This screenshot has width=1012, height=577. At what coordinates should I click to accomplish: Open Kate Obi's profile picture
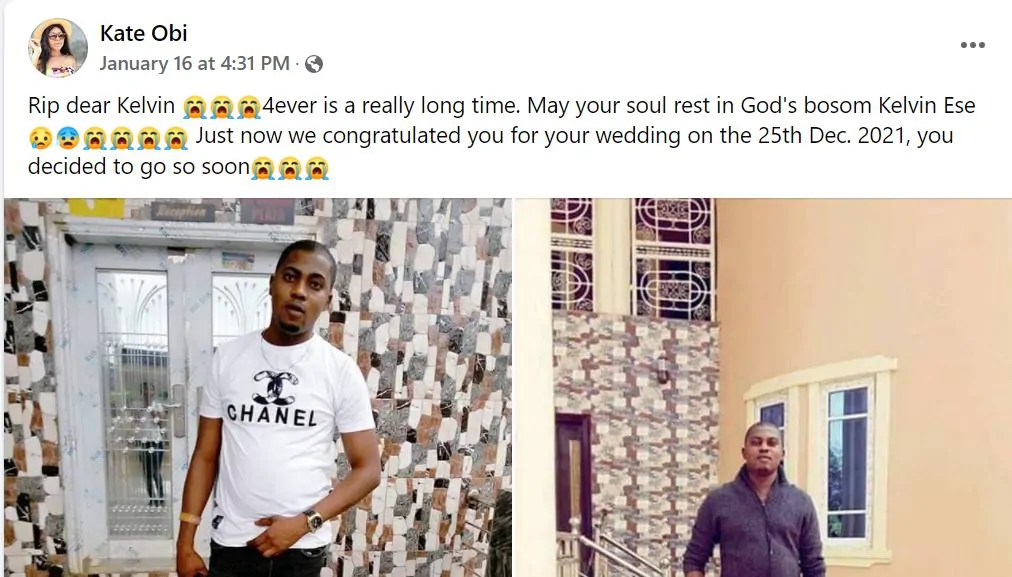(58, 47)
